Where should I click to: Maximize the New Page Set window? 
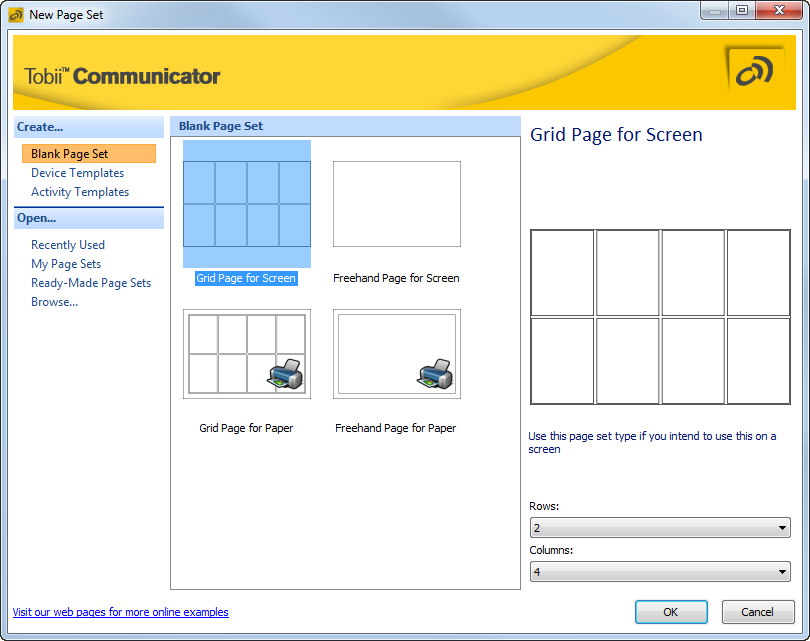[x=742, y=10]
